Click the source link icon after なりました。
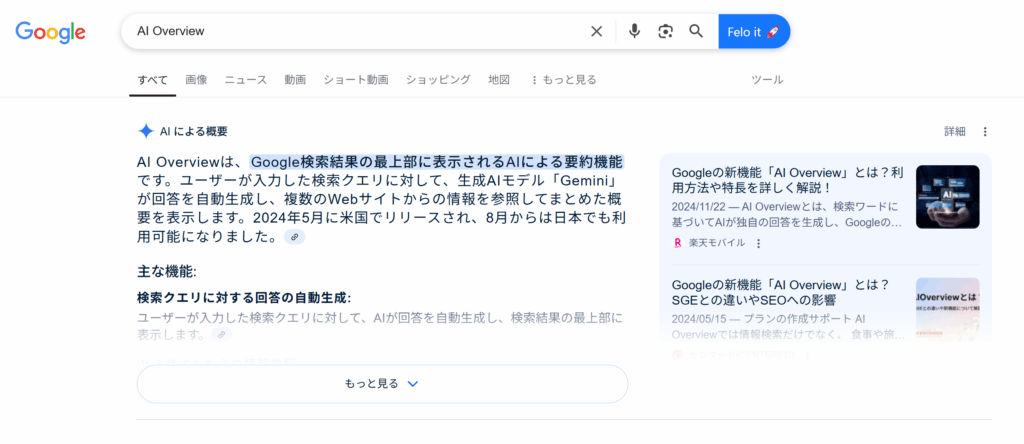1024x444 pixels. click(x=295, y=237)
